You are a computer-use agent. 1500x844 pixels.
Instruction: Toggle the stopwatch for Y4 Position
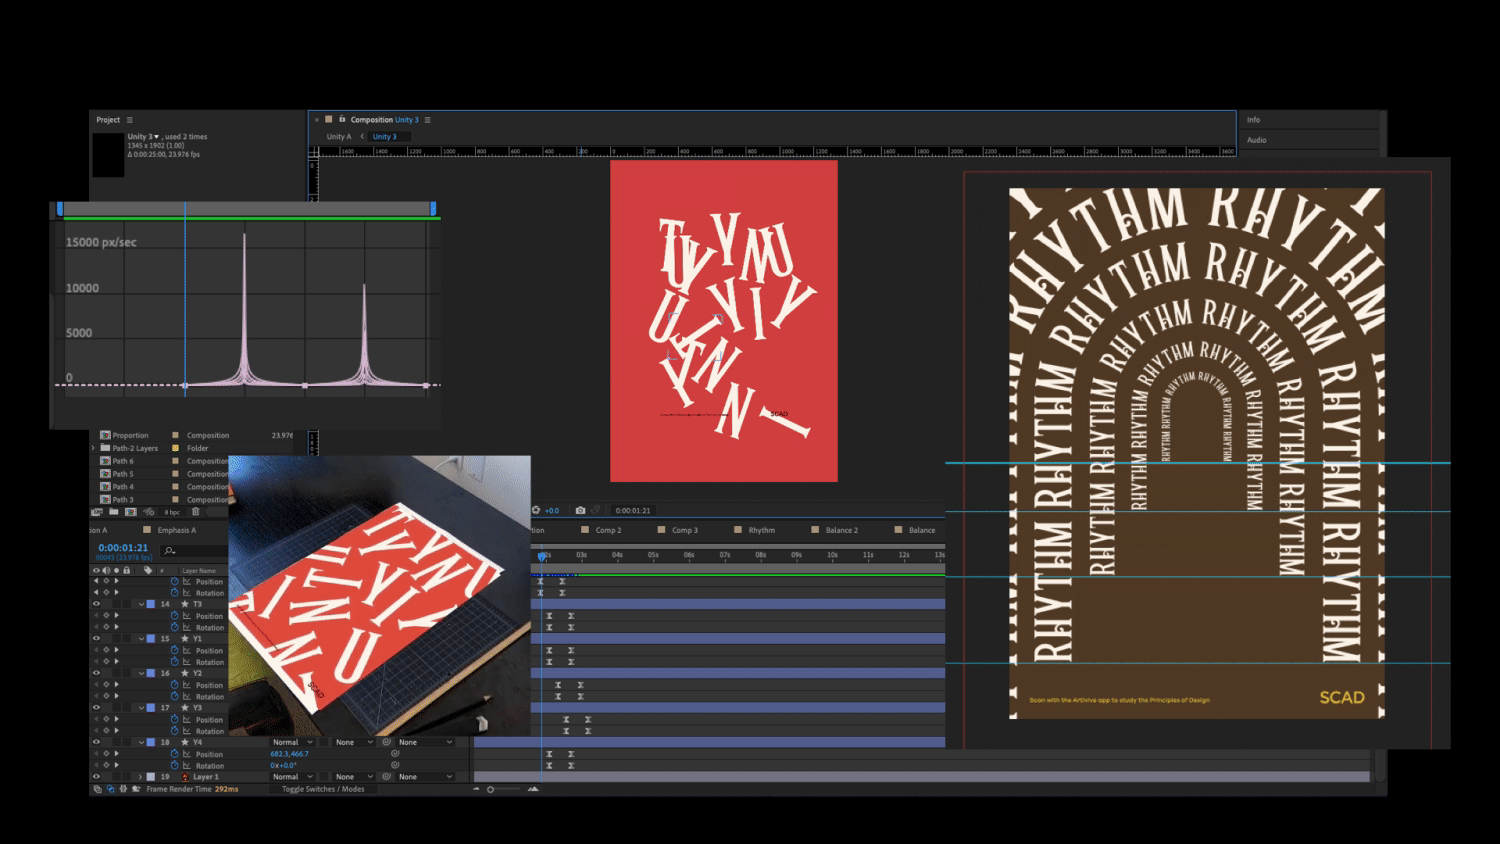174,754
